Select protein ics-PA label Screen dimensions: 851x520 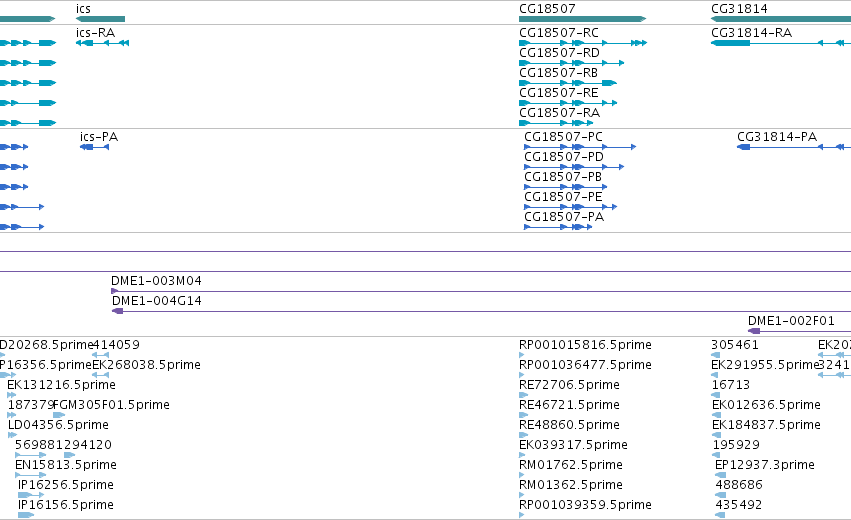pos(99,137)
